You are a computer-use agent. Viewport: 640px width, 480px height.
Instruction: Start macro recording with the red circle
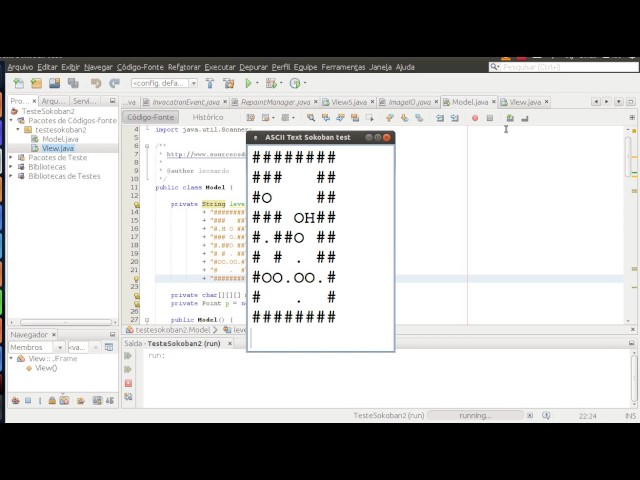pyautogui.click(x=475, y=118)
